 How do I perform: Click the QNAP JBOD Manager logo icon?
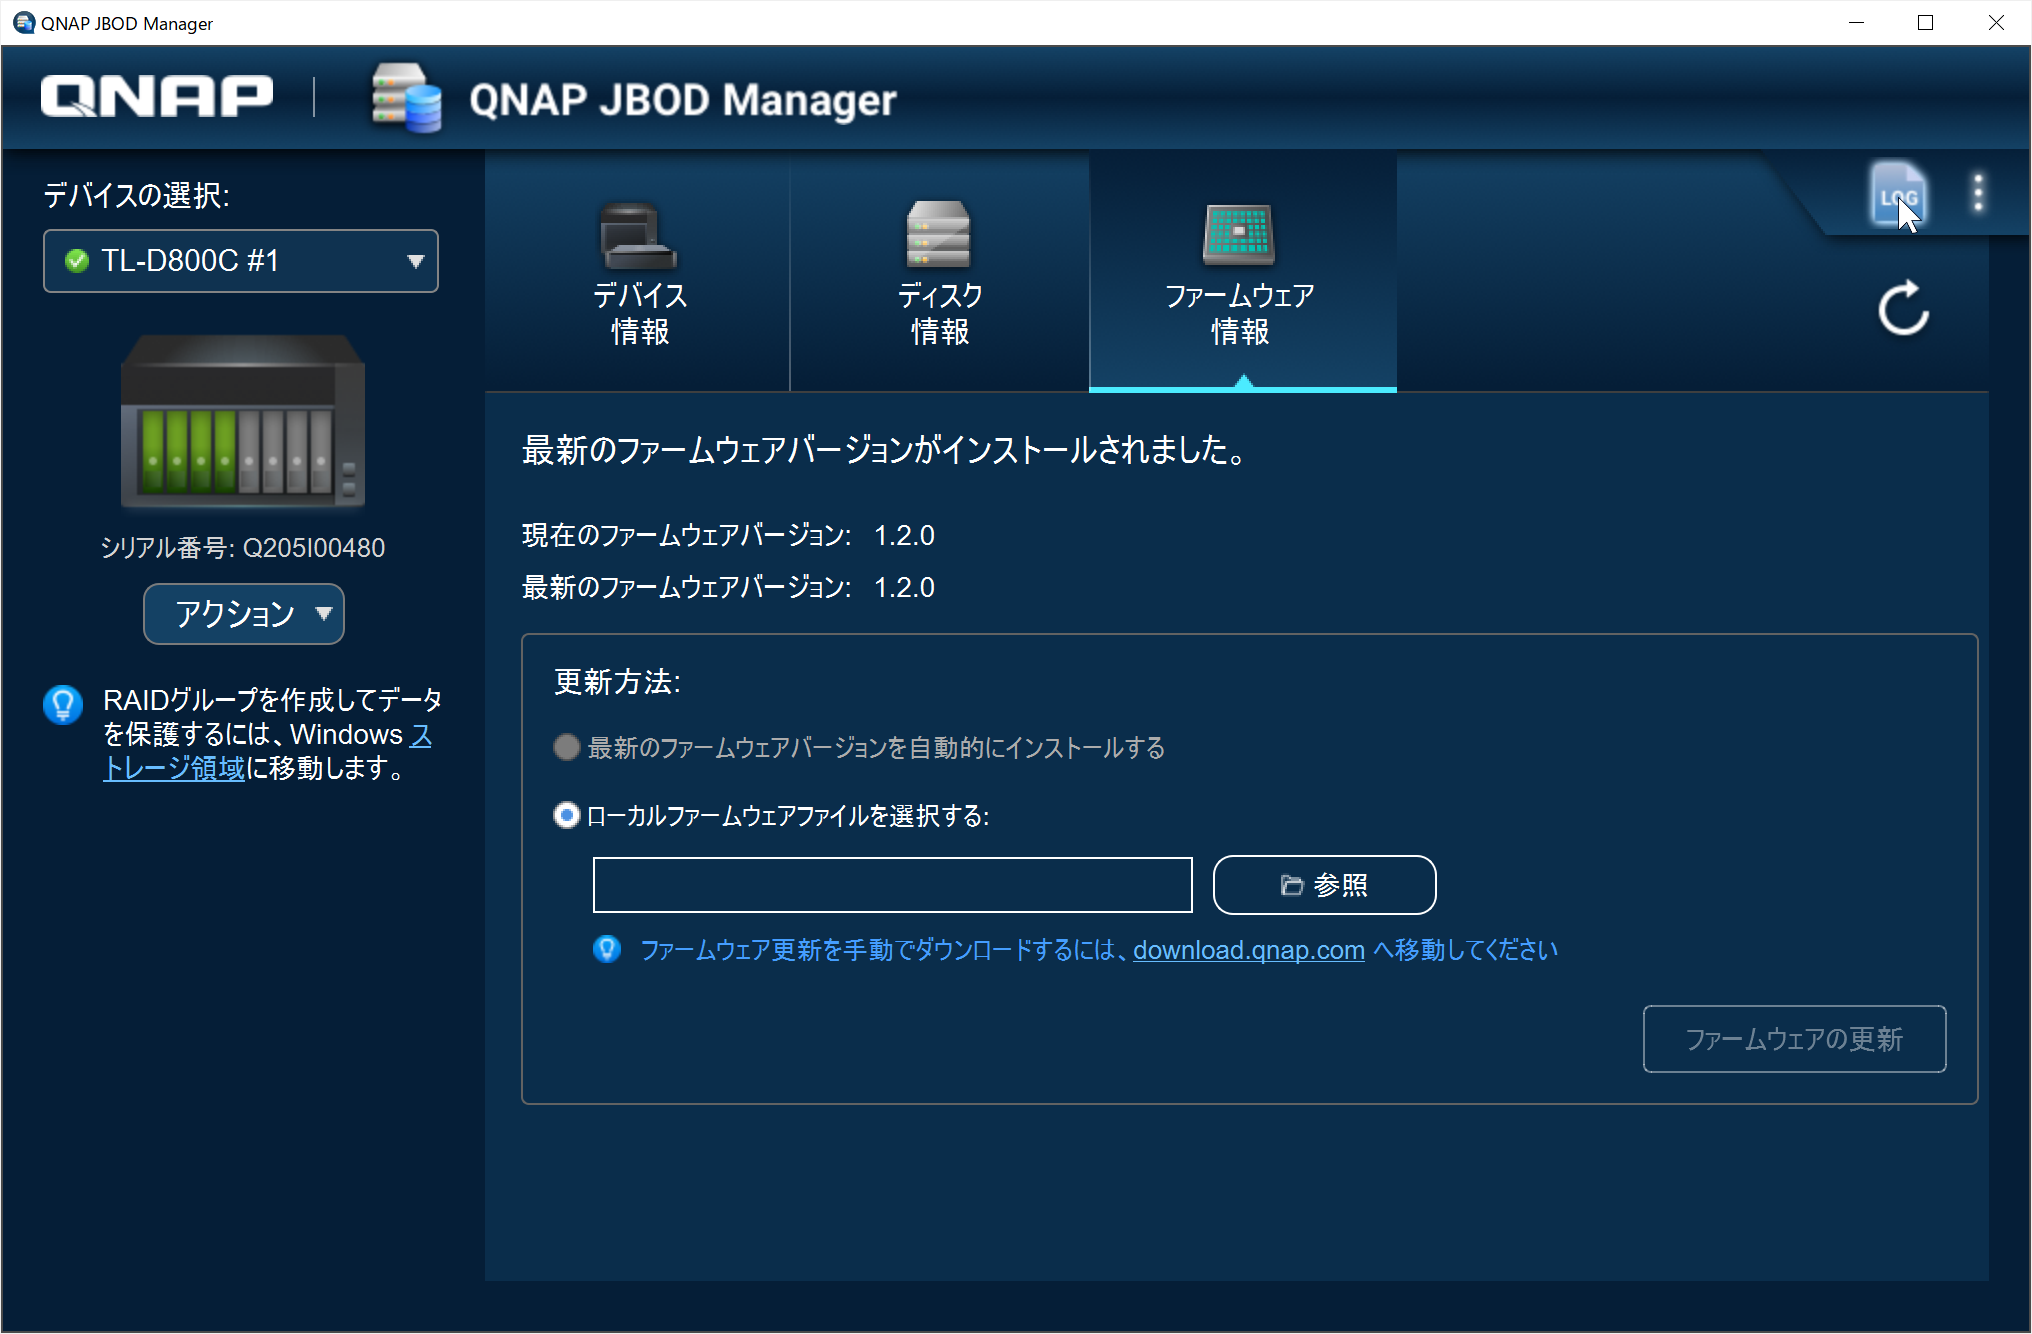tap(405, 97)
